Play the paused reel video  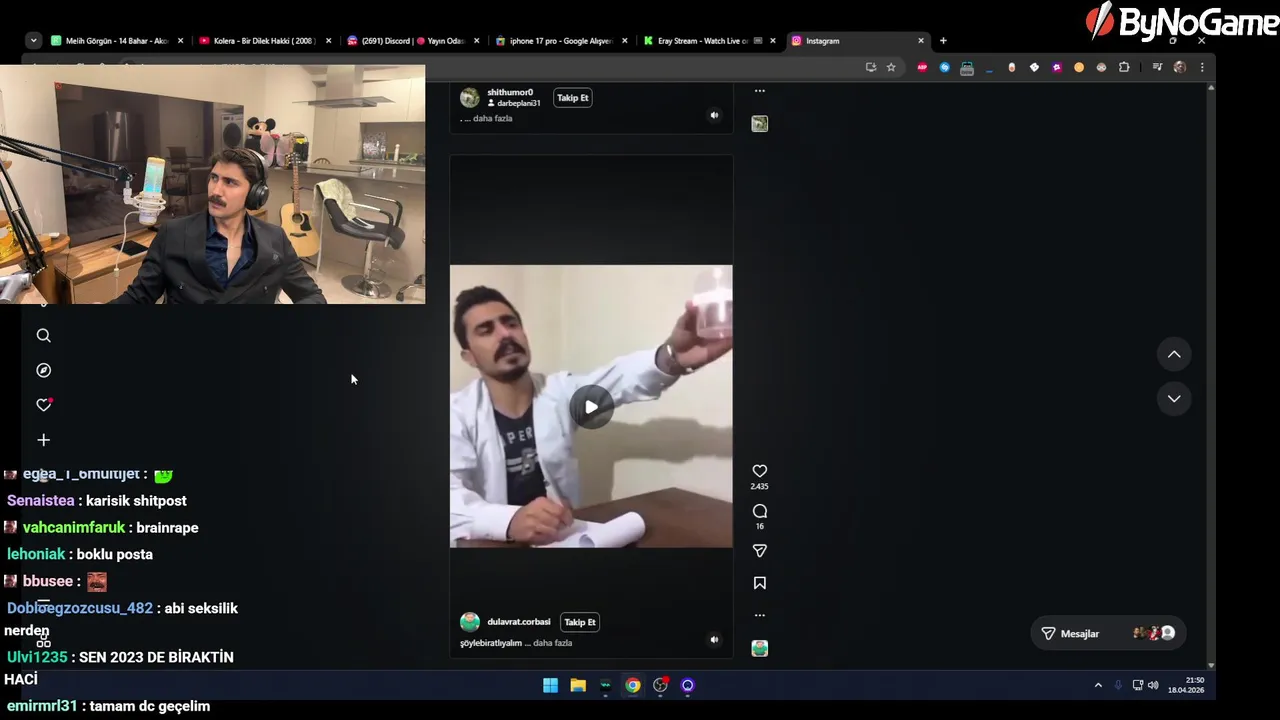[x=591, y=407]
